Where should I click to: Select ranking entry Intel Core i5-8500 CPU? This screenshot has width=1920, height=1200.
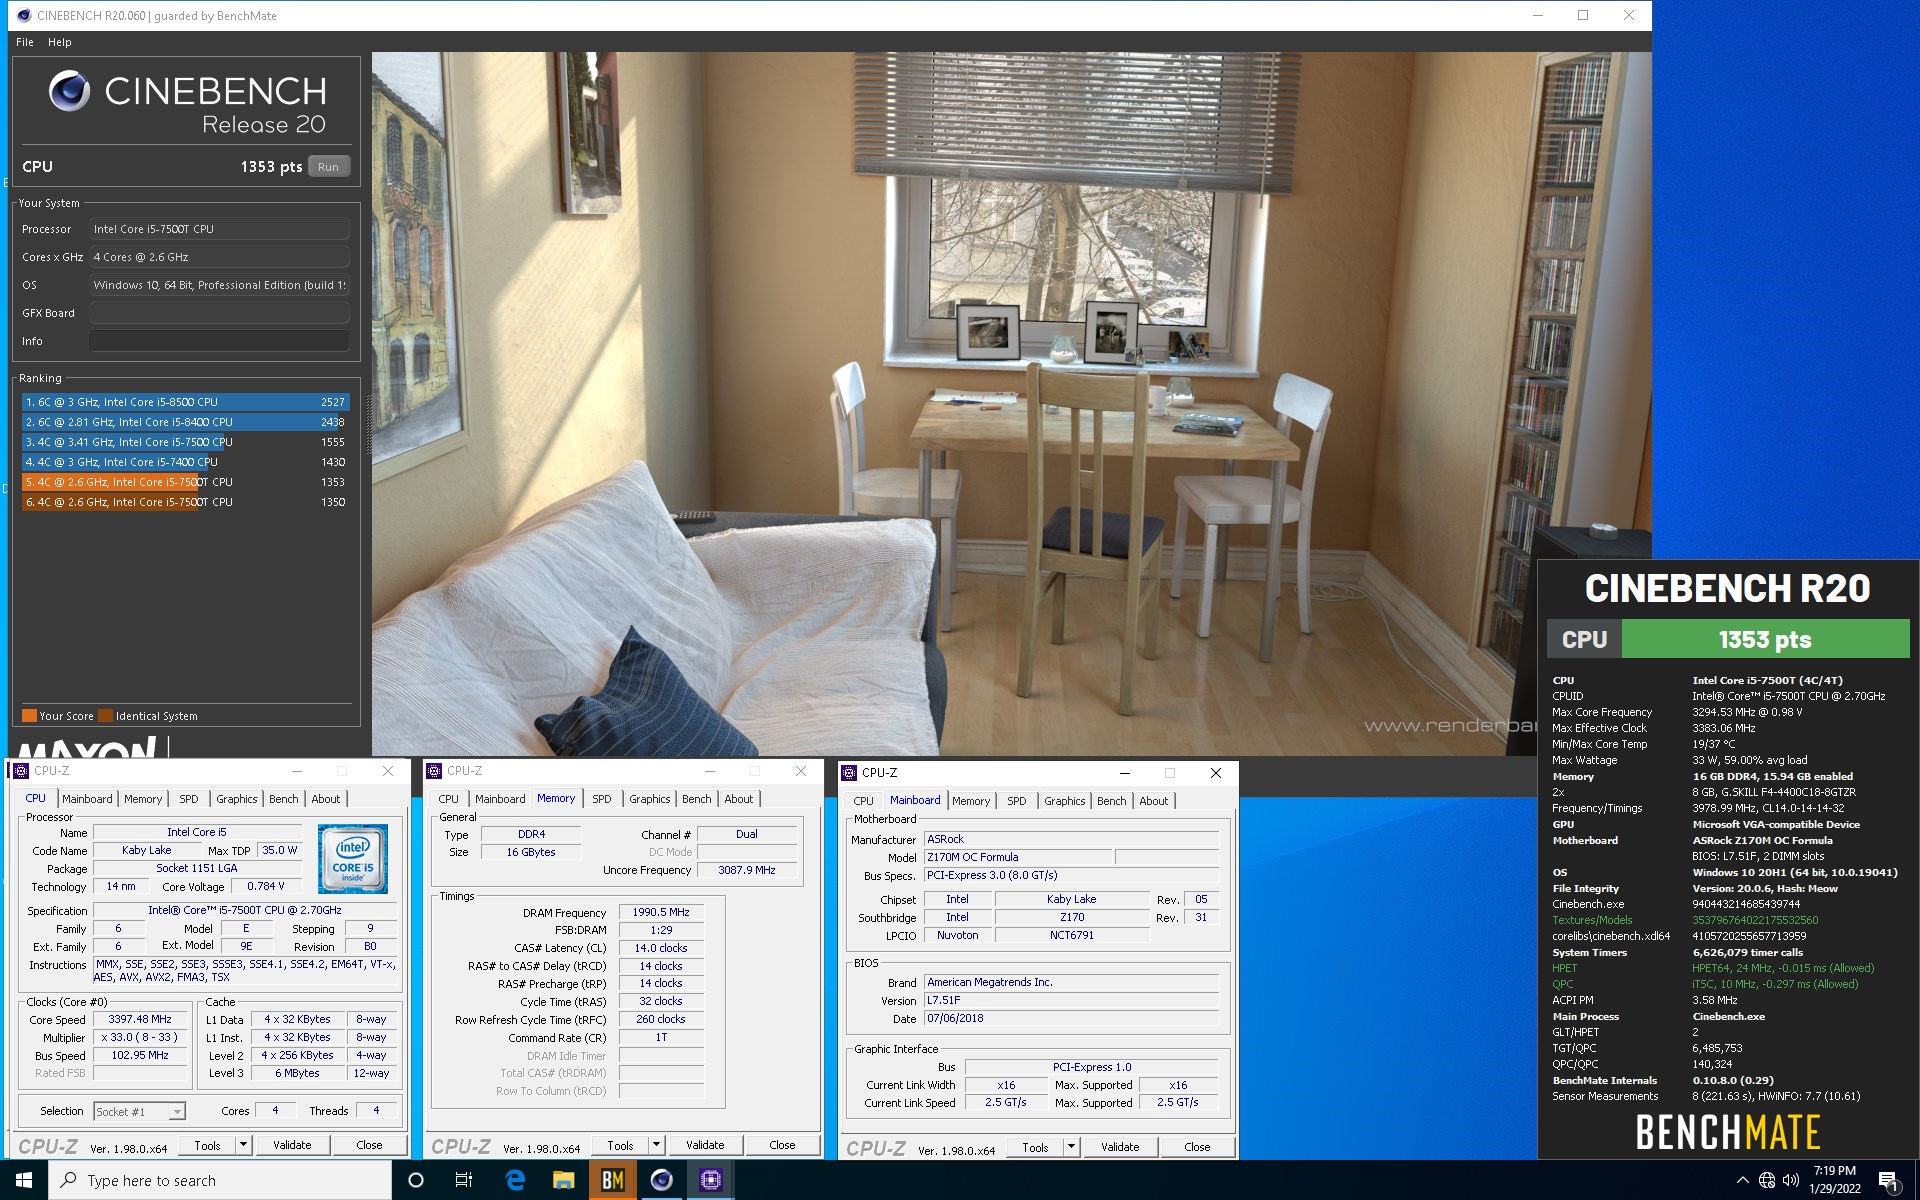185,402
